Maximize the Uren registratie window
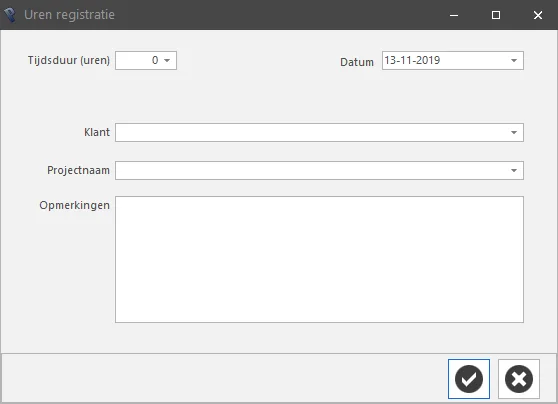Screen dimensions: 558x404 (496, 15)
